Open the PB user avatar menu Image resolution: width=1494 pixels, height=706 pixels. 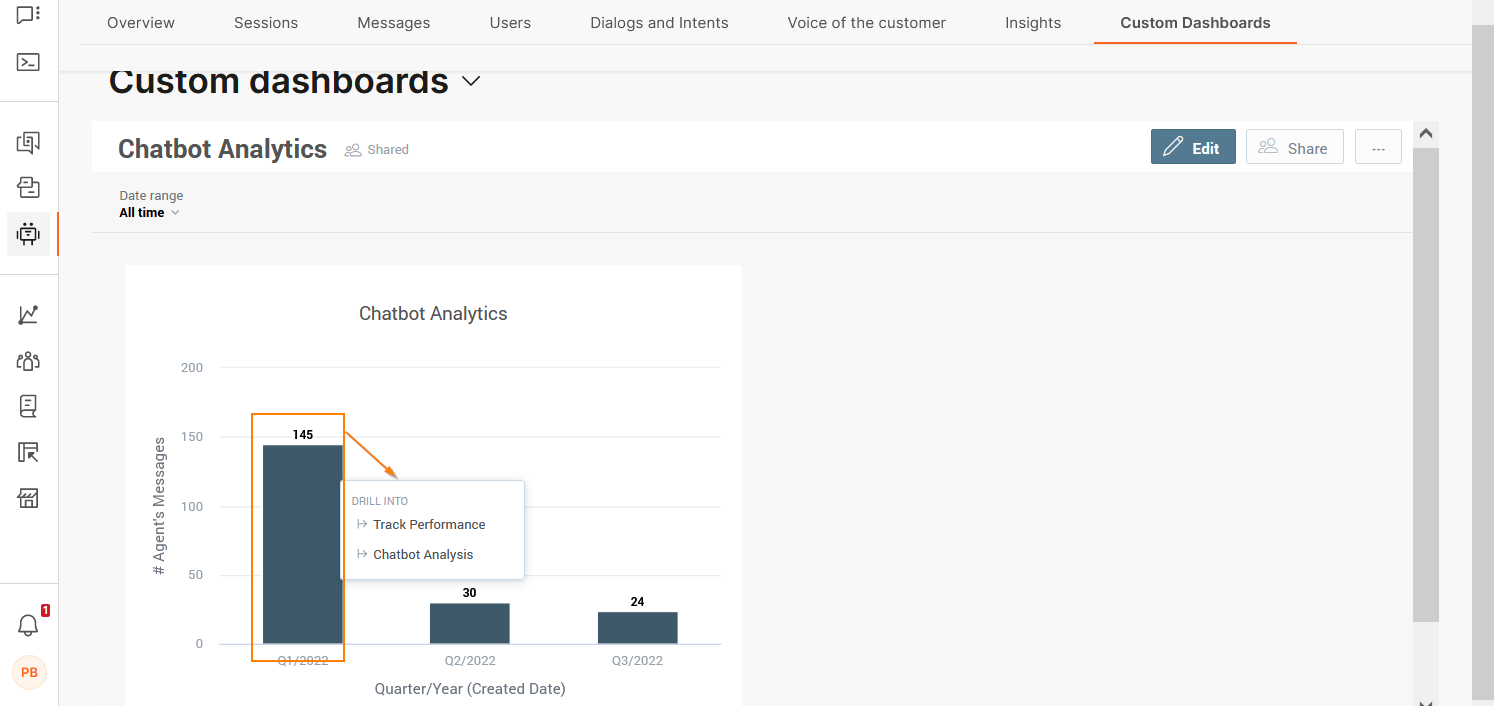click(29, 672)
